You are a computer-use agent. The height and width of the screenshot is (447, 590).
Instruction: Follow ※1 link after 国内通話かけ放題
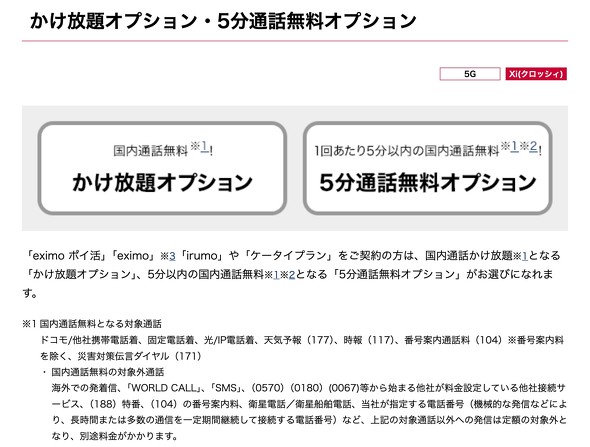coord(525,256)
